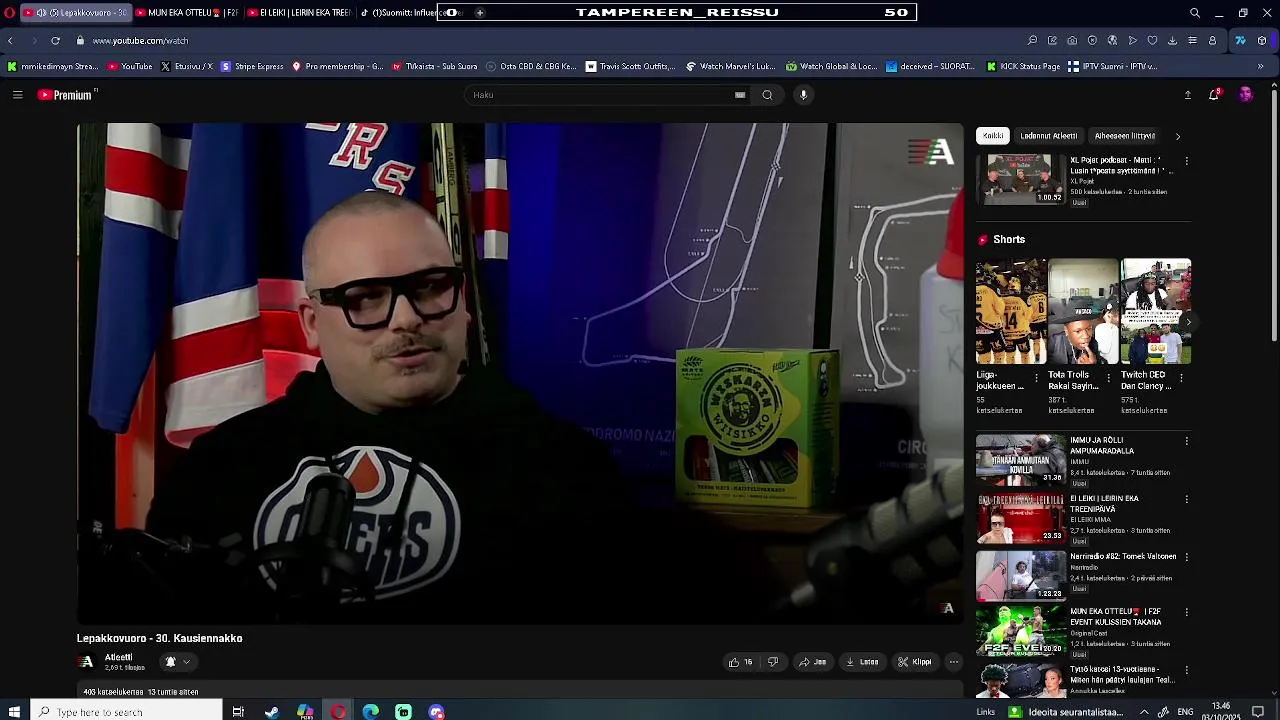Switch to Suomitt Influencer TikTok tab
The height and width of the screenshot is (720, 1280).
pos(405,13)
